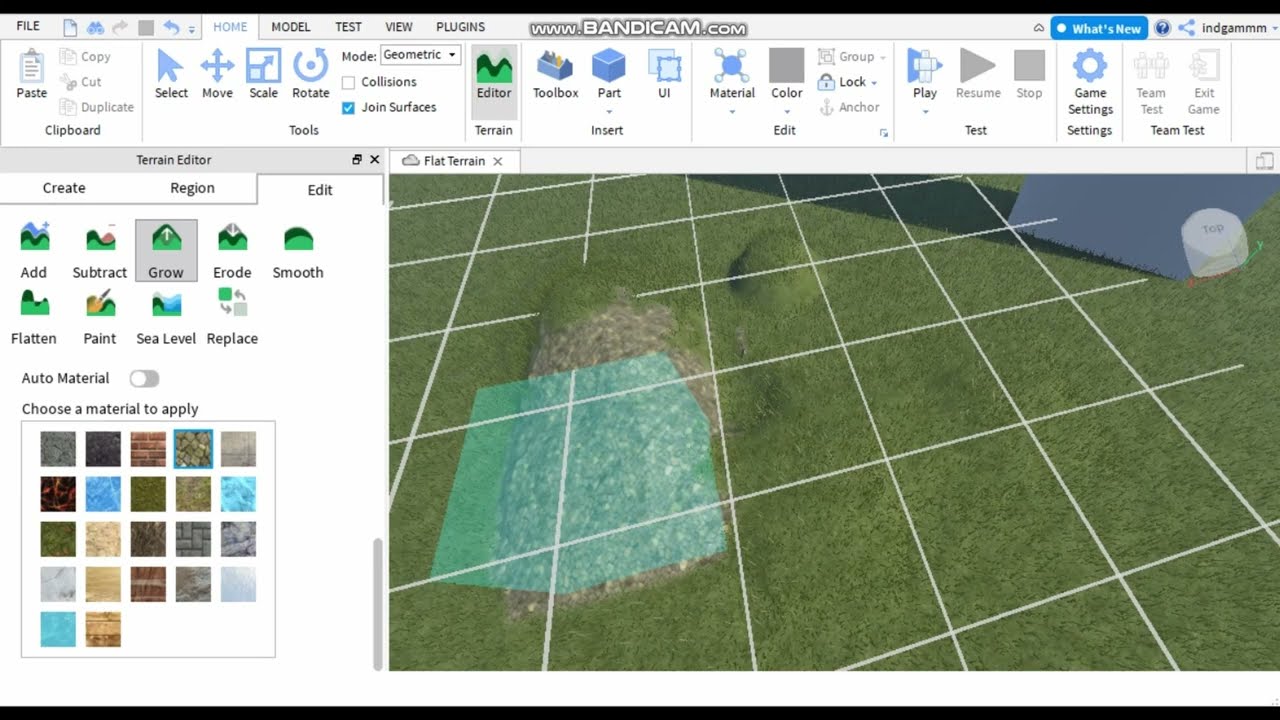The height and width of the screenshot is (720, 1280).
Task: Switch to the MODEL ribbon tab
Action: (x=291, y=27)
